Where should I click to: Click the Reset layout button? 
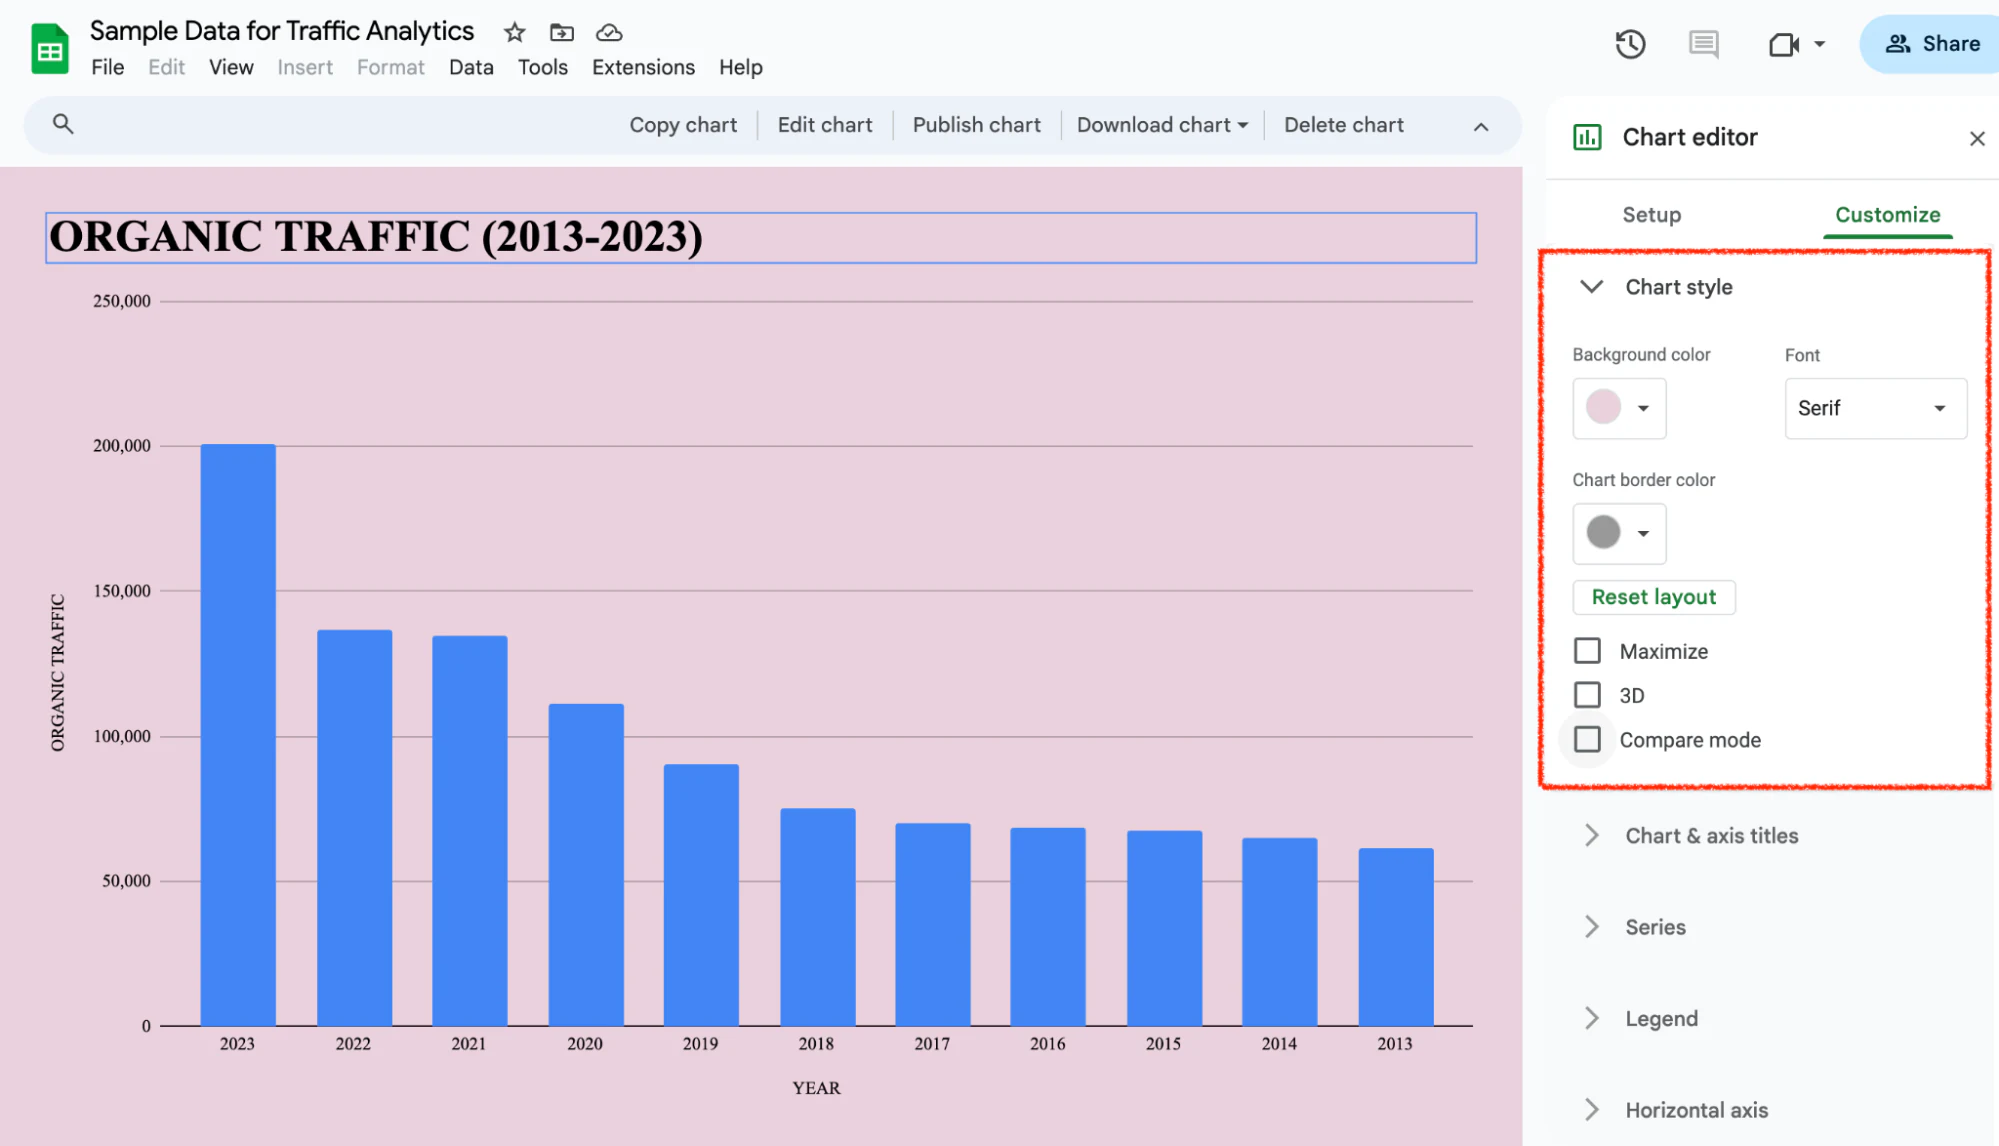coord(1654,597)
